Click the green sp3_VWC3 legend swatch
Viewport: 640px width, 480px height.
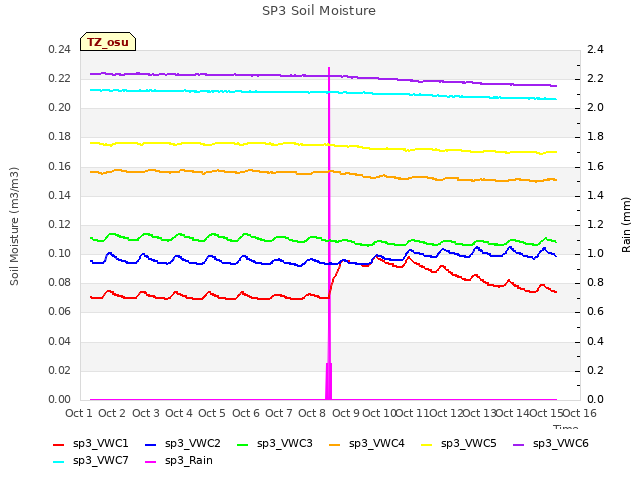[243, 444]
